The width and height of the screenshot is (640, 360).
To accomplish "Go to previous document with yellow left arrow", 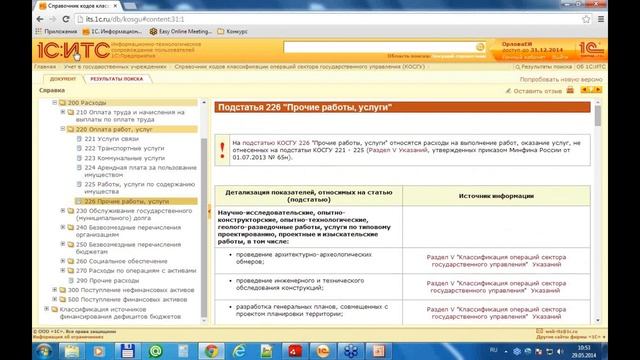I will coord(584,90).
